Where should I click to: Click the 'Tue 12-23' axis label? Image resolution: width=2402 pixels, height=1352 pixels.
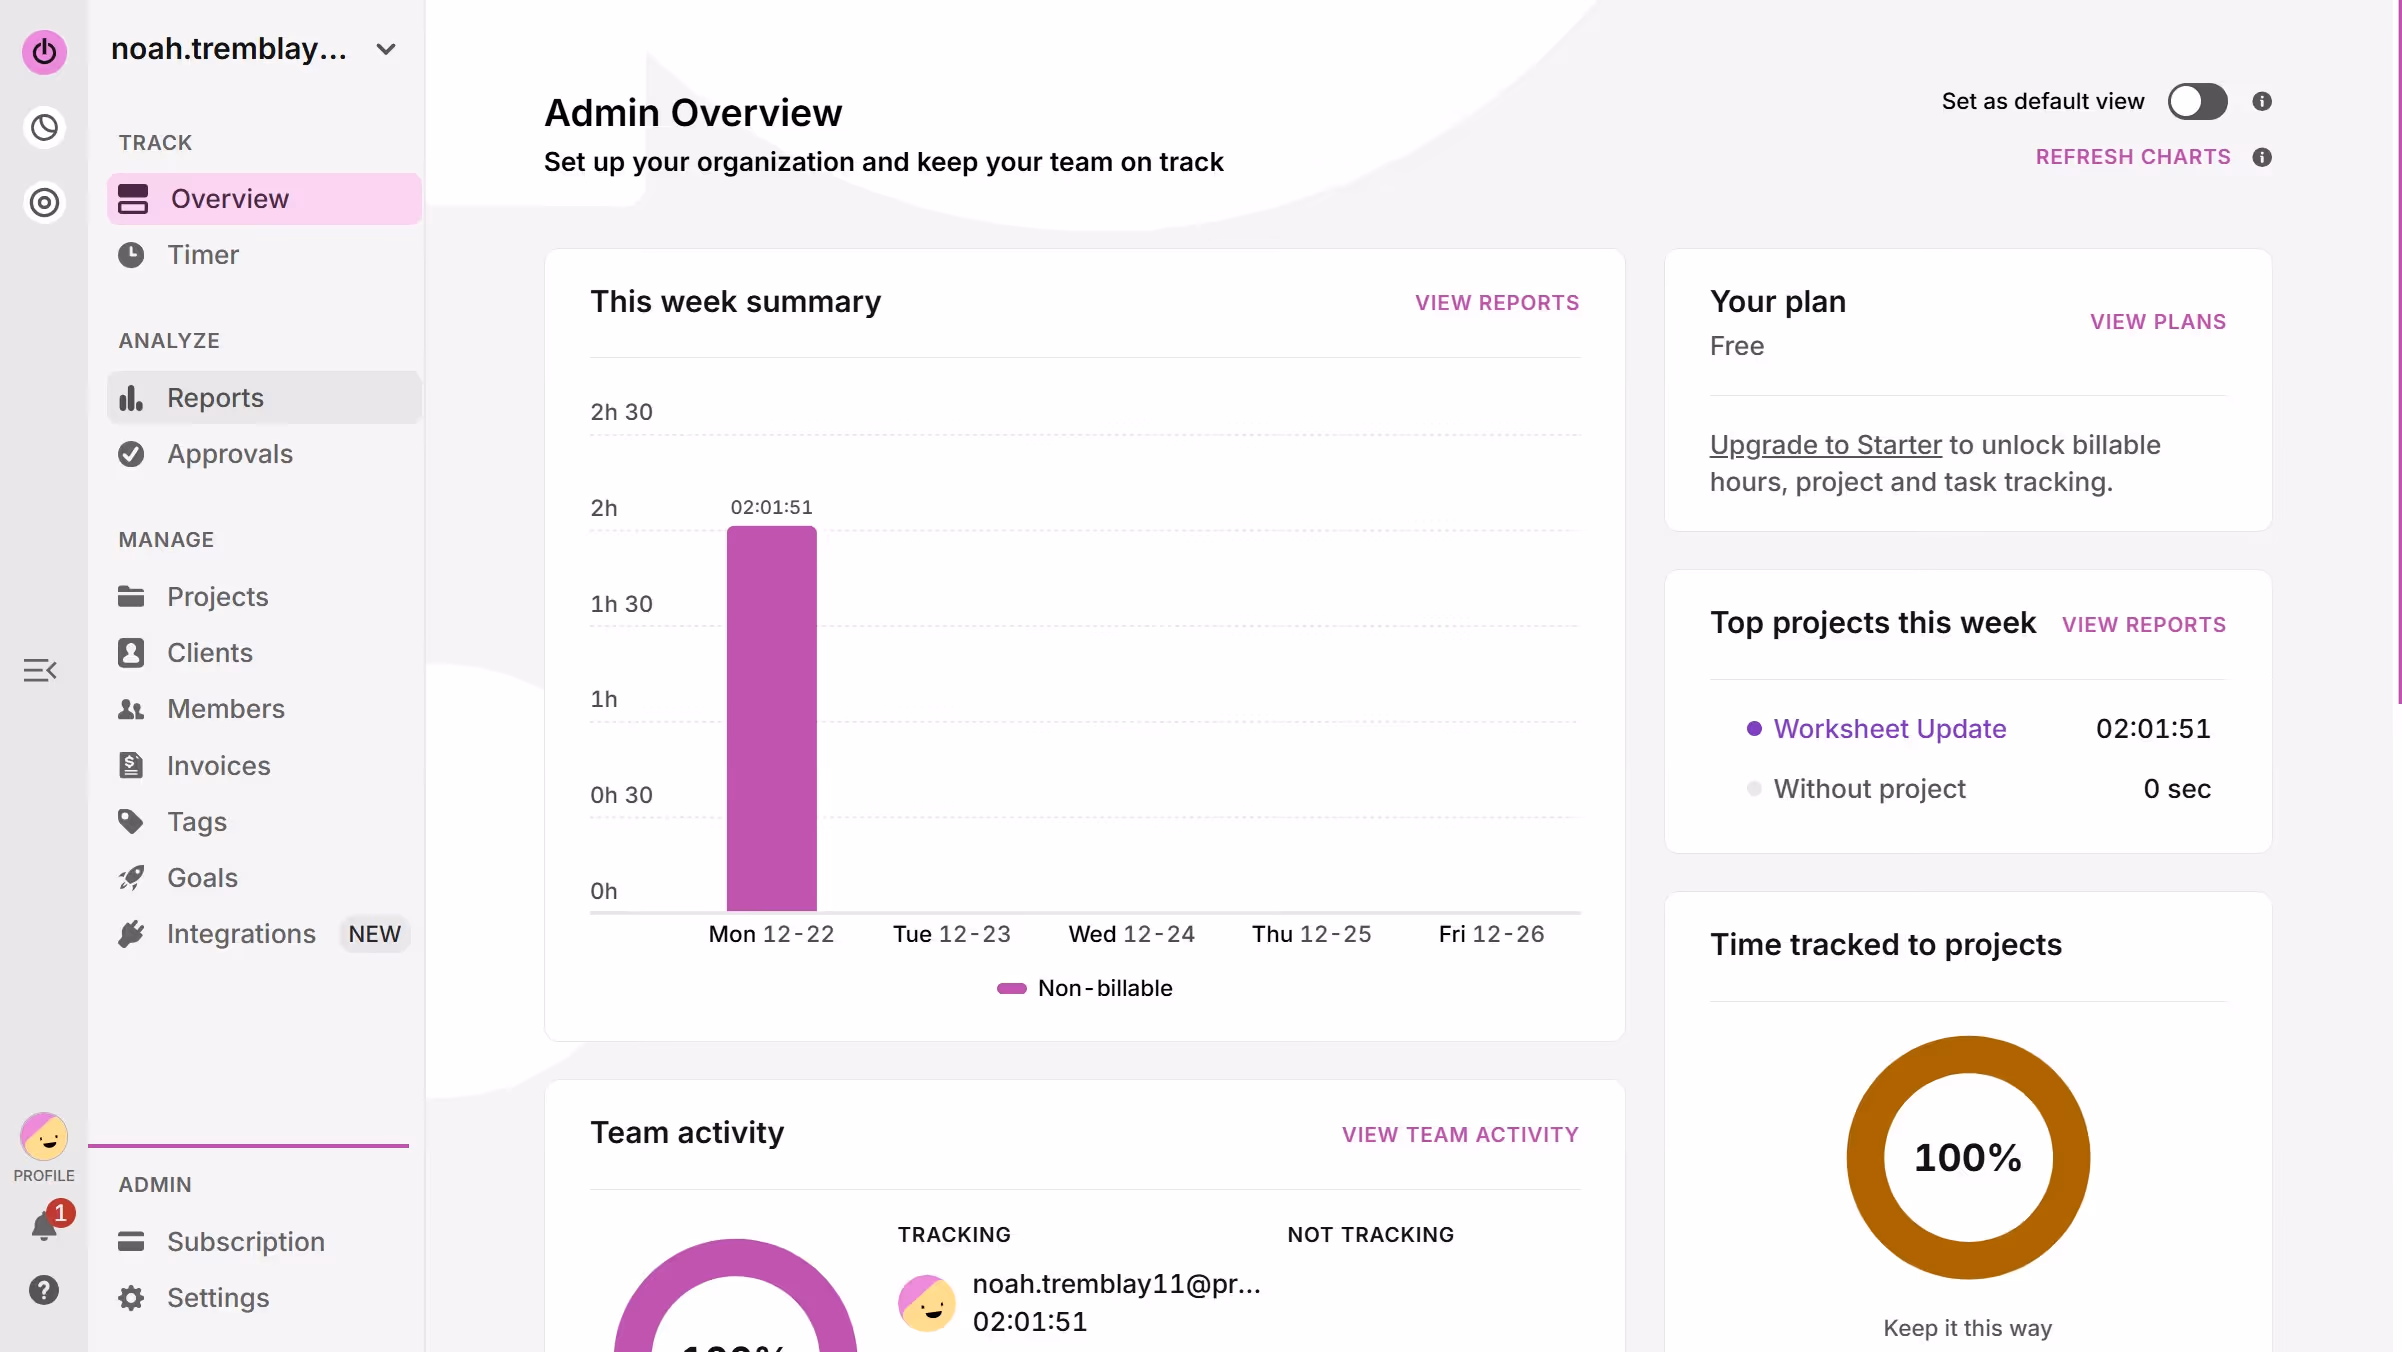click(951, 934)
